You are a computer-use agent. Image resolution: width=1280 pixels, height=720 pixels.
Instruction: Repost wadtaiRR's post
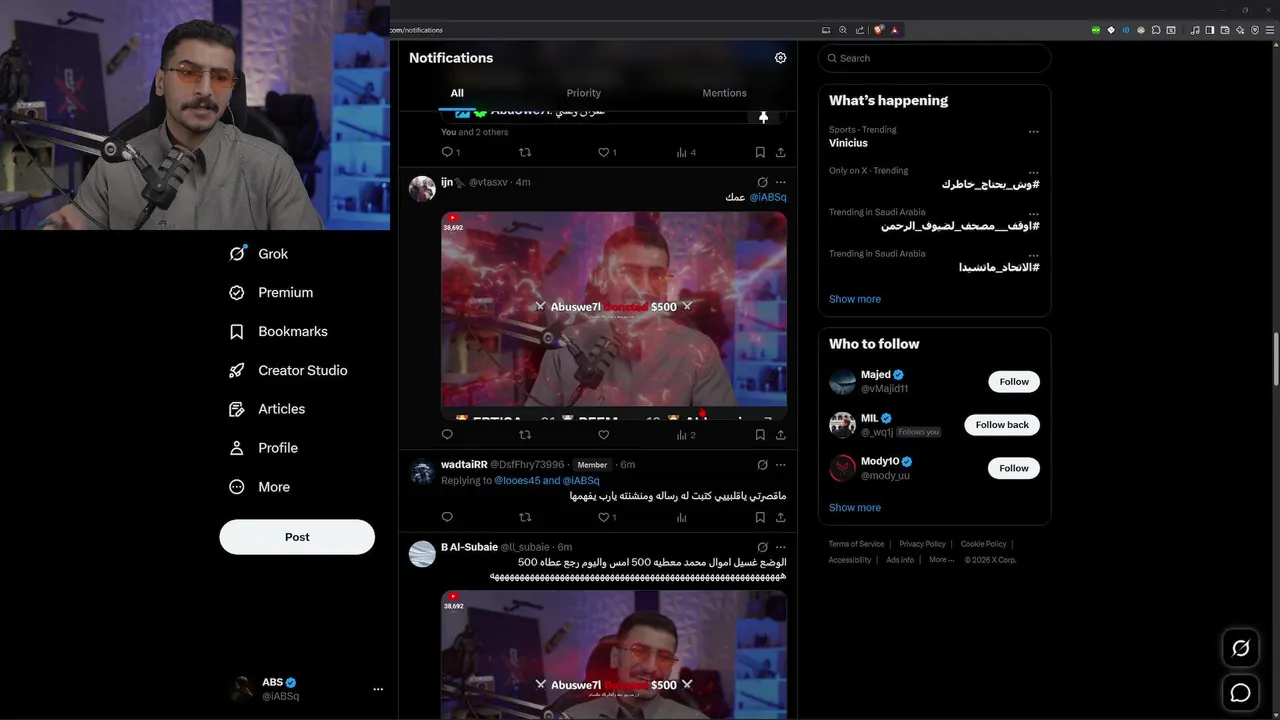[525, 517]
